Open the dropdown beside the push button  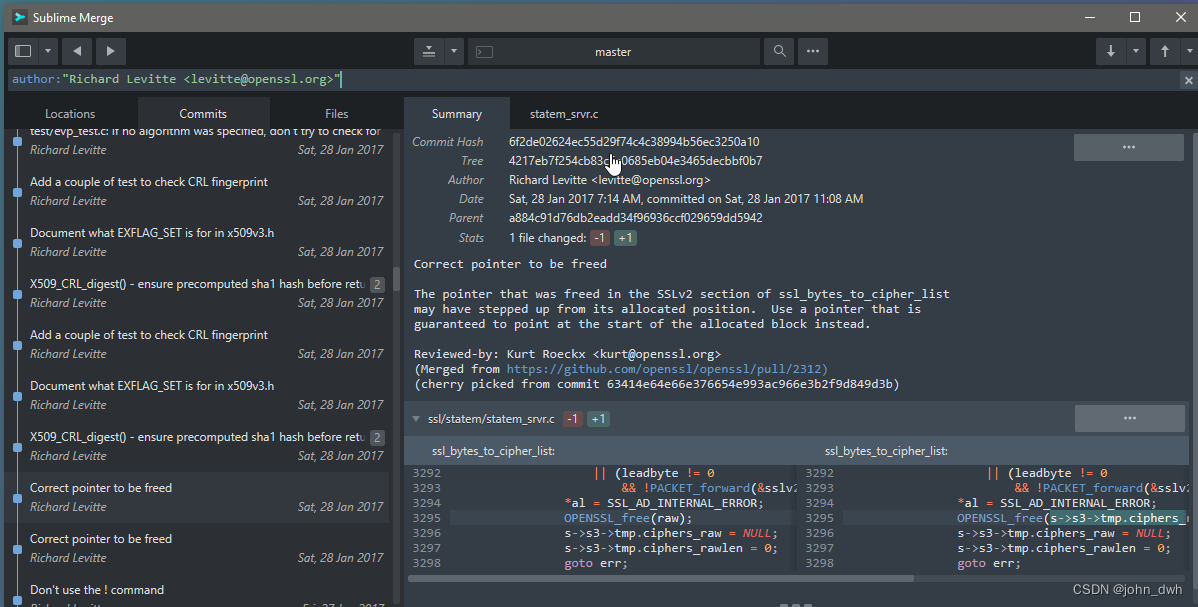[x=1188, y=51]
